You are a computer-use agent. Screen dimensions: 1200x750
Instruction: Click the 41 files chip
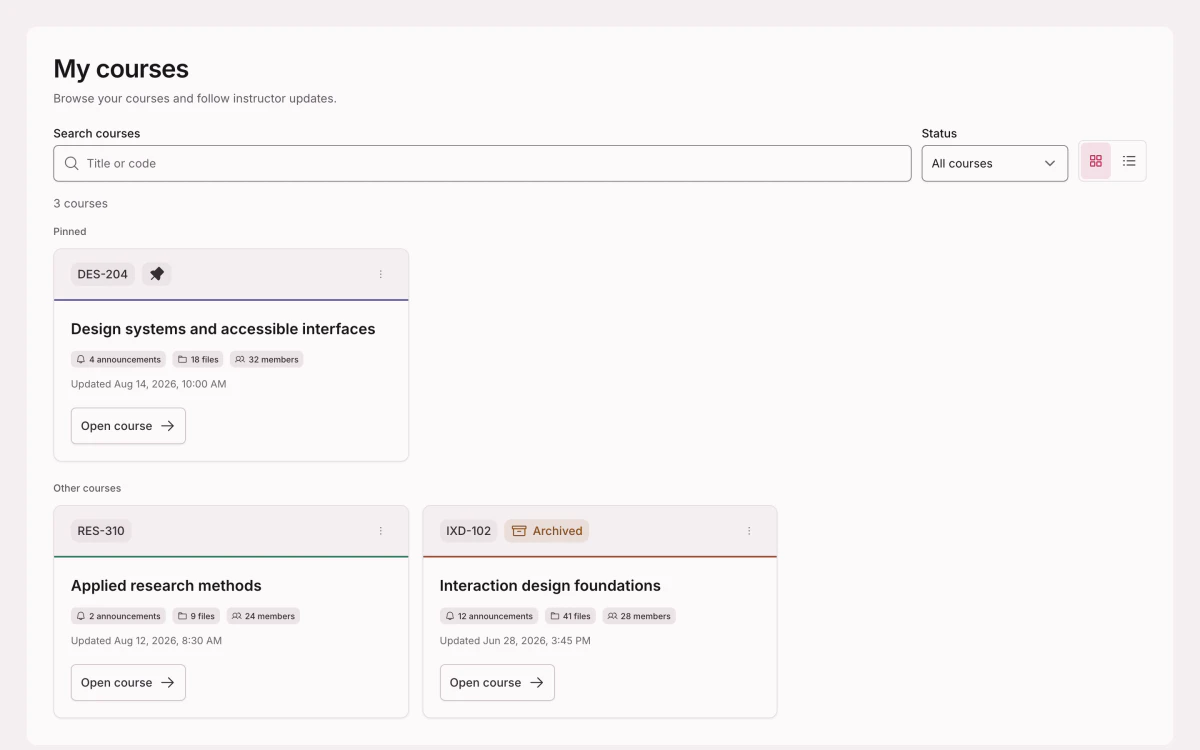tap(570, 616)
